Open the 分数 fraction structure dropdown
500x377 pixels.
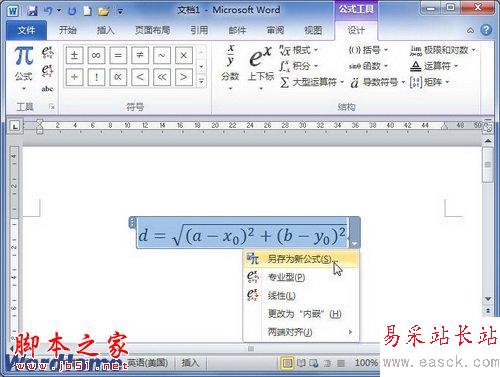coord(230,68)
